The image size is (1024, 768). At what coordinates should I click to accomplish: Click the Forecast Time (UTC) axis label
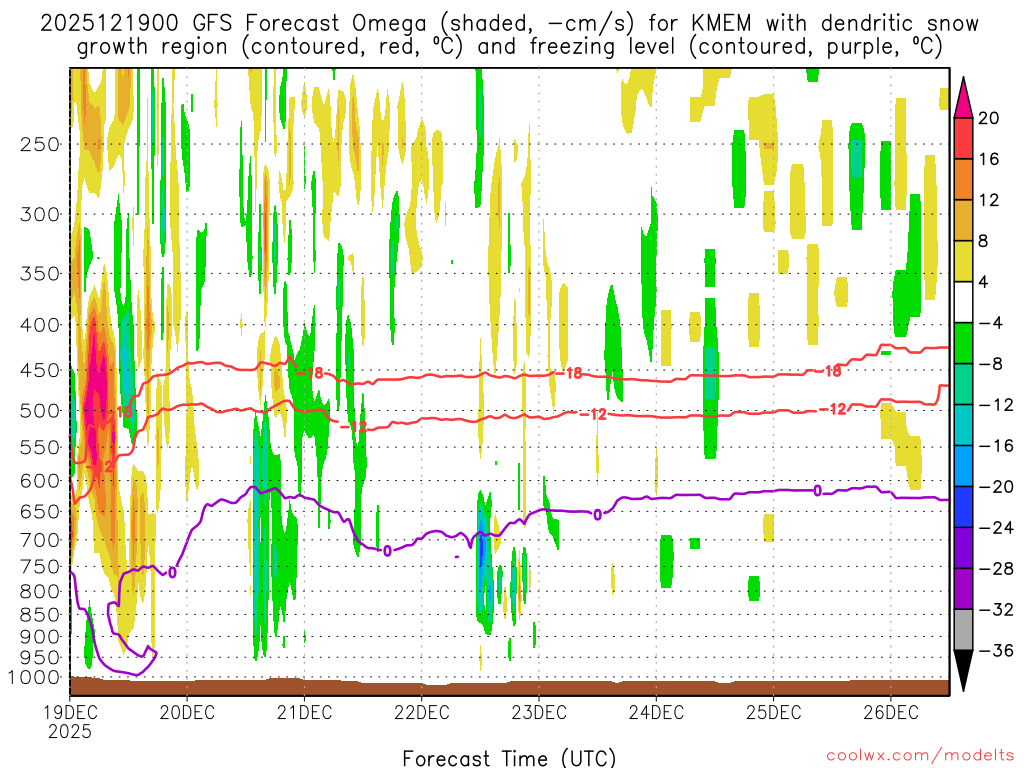click(x=509, y=758)
